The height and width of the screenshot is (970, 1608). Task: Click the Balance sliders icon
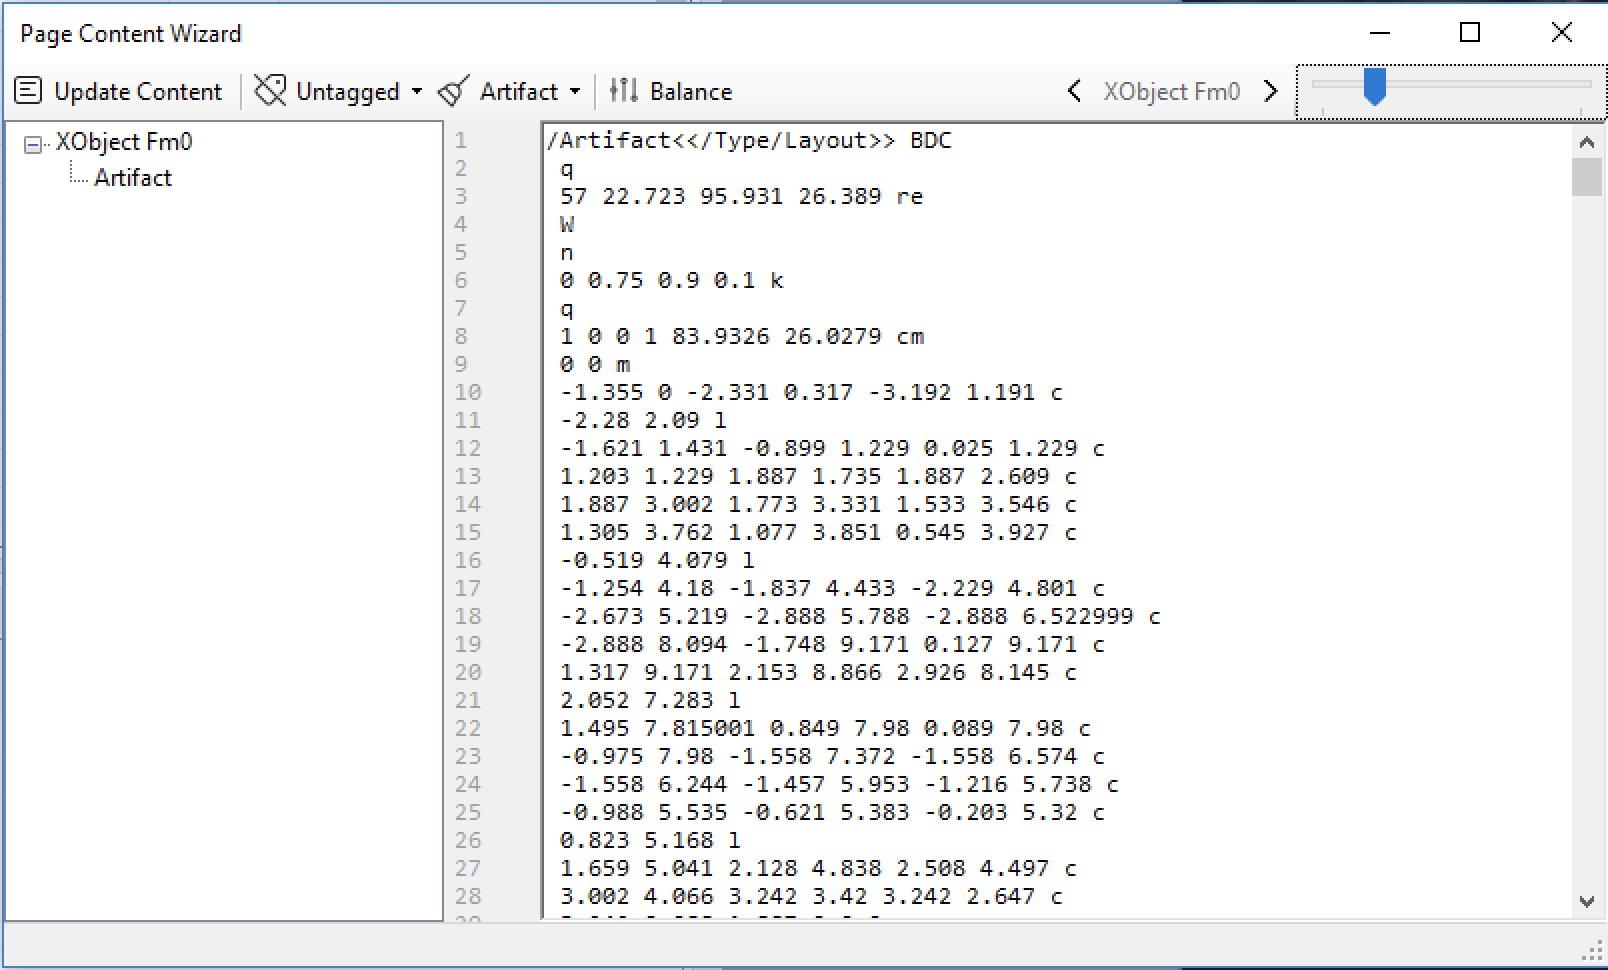pyautogui.click(x=623, y=91)
